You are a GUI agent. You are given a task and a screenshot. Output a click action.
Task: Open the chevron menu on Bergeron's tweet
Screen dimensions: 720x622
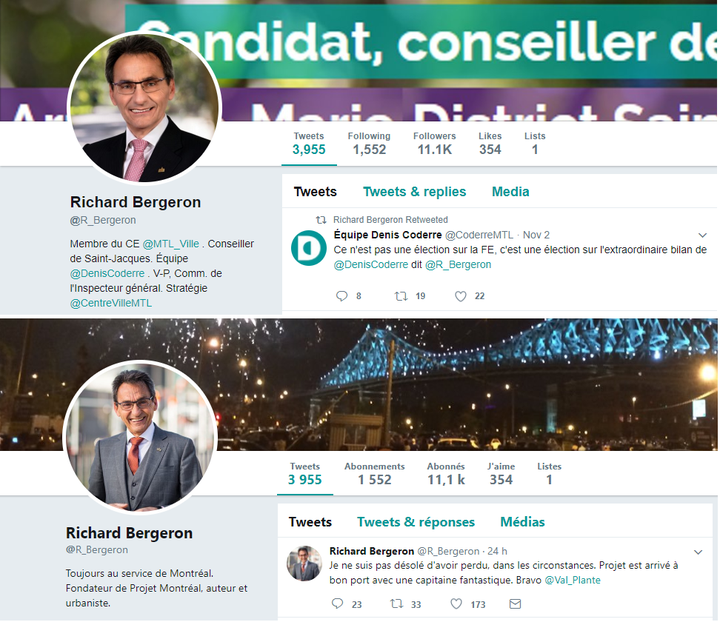(698, 552)
